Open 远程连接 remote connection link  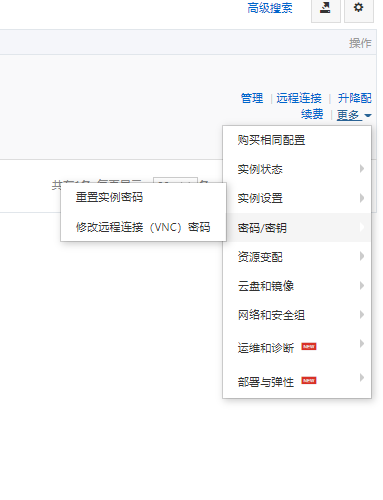click(x=299, y=98)
